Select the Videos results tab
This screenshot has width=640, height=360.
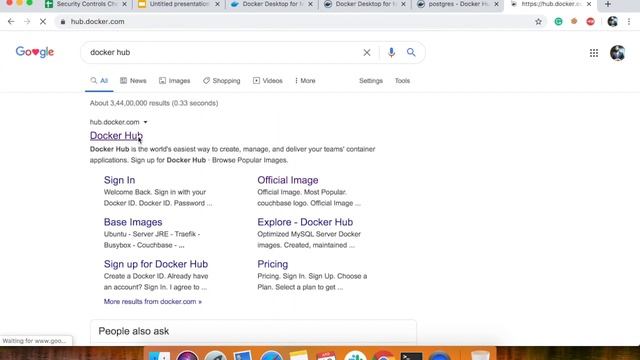268,81
